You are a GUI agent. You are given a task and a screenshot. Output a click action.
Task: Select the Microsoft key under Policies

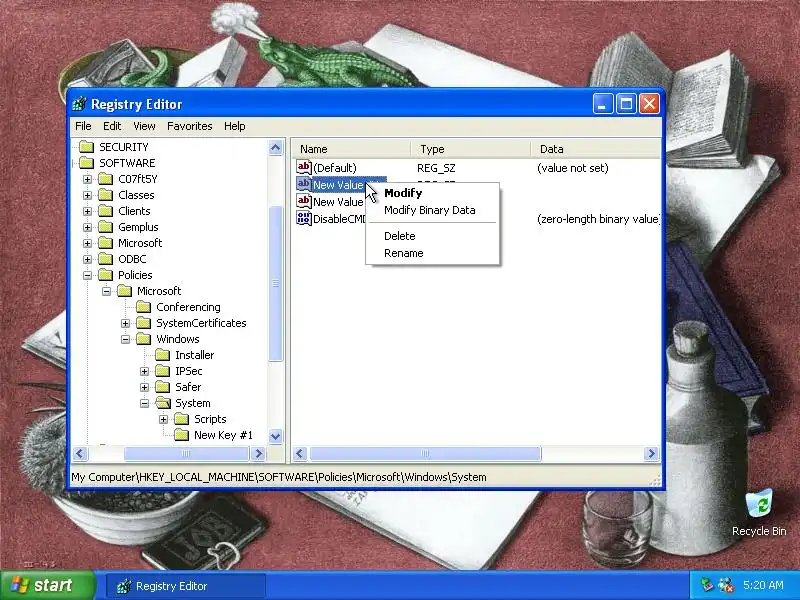point(159,291)
